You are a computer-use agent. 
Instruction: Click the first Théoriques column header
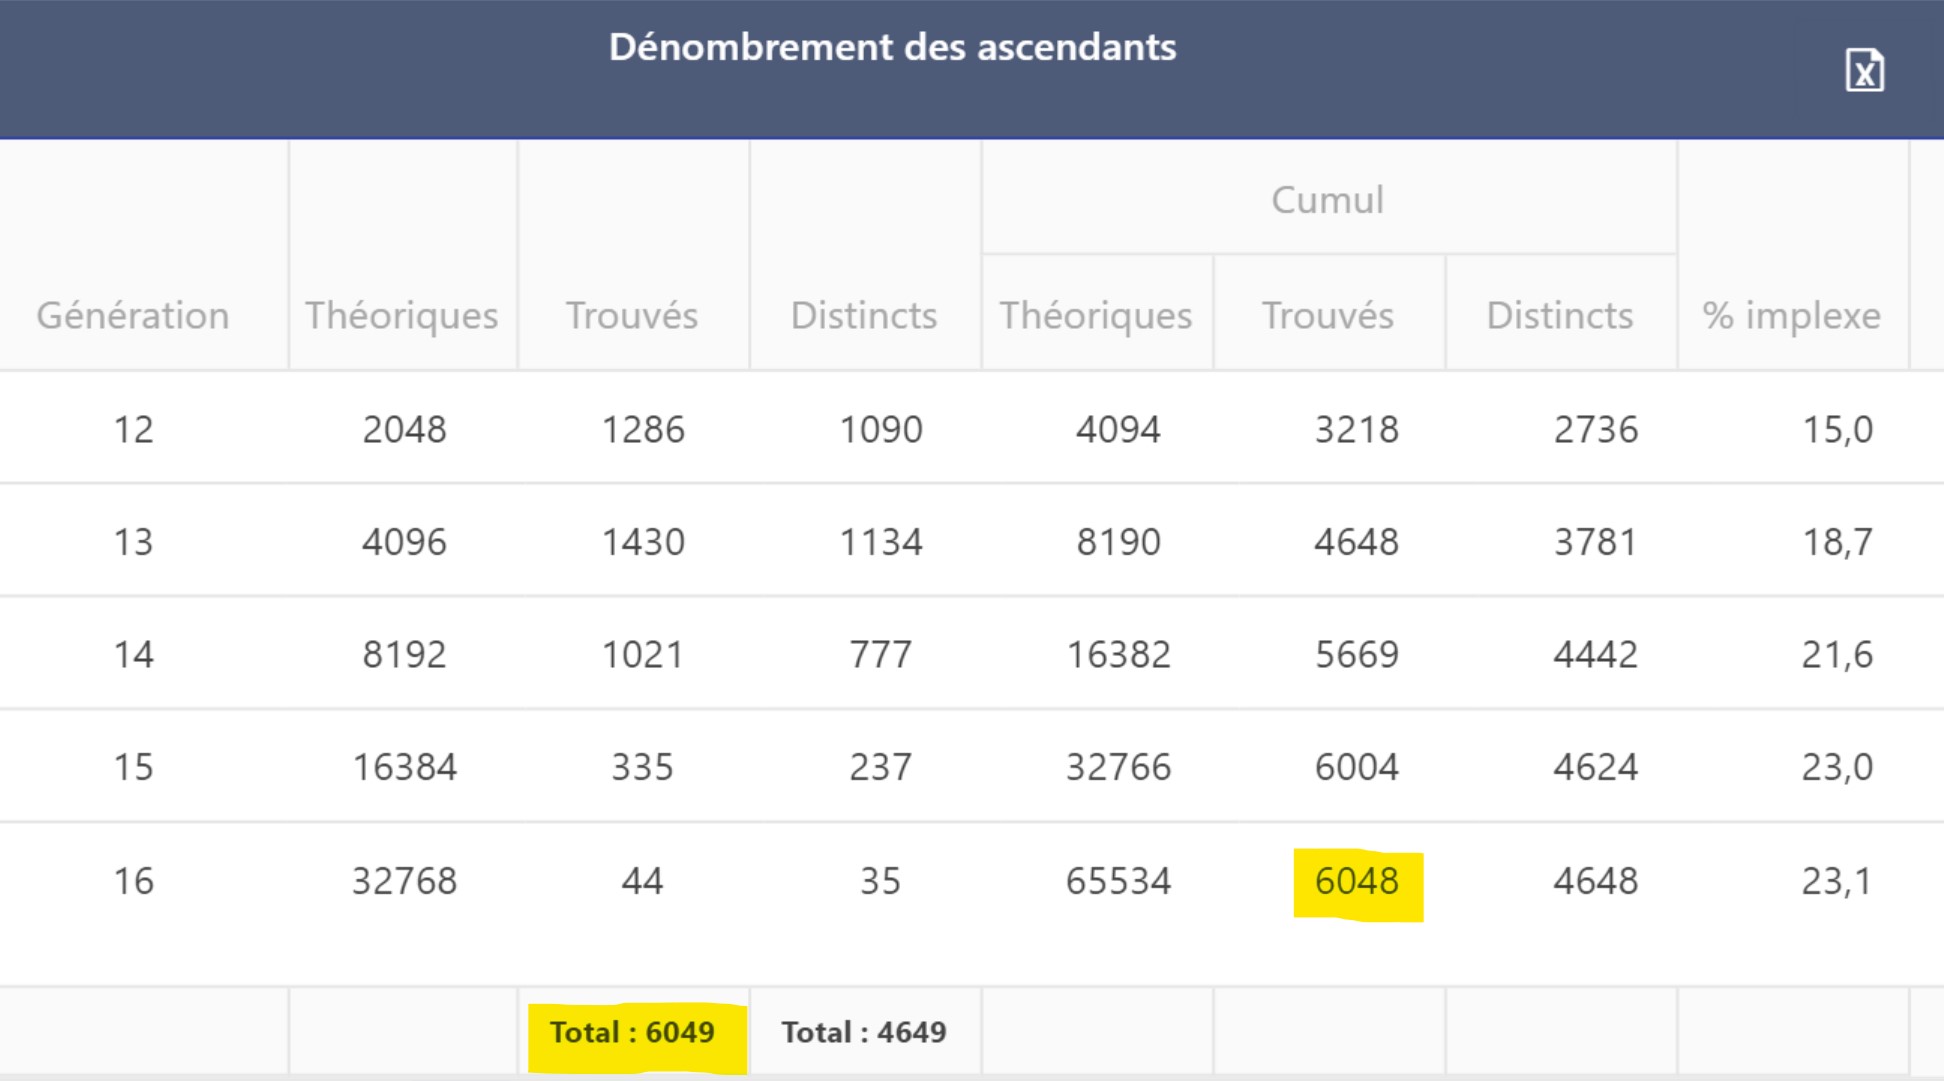tap(402, 316)
